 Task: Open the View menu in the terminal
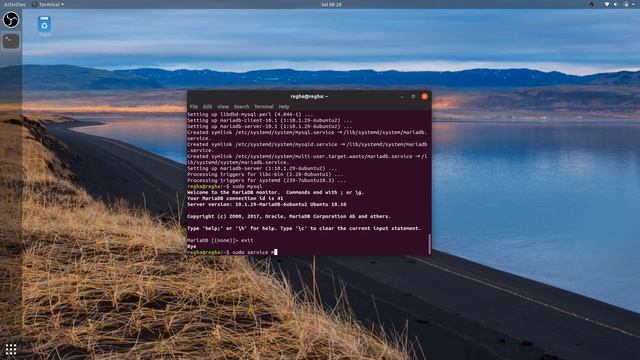(223, 107)
